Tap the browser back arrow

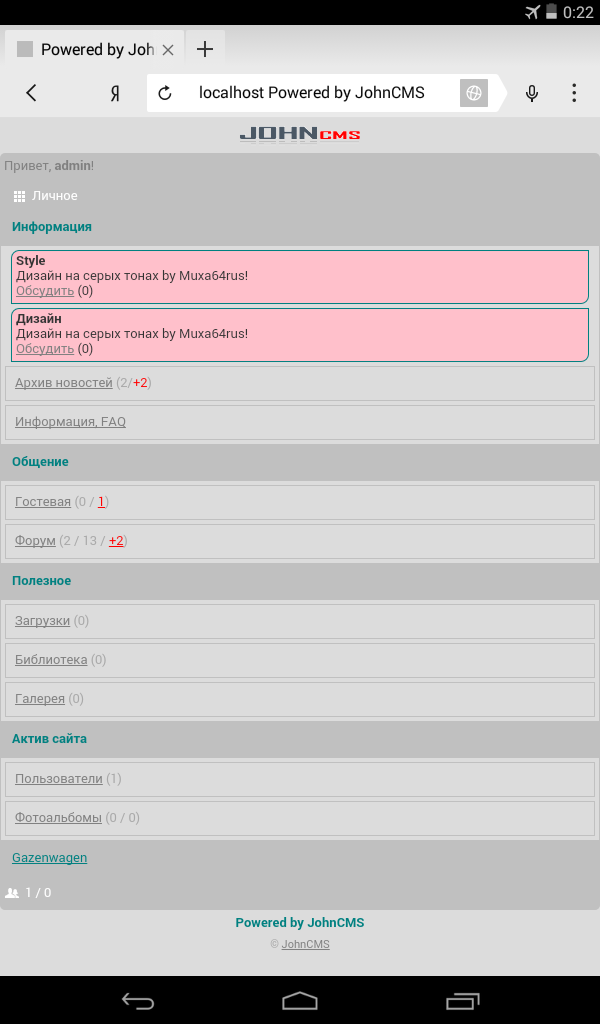[31, 93]
